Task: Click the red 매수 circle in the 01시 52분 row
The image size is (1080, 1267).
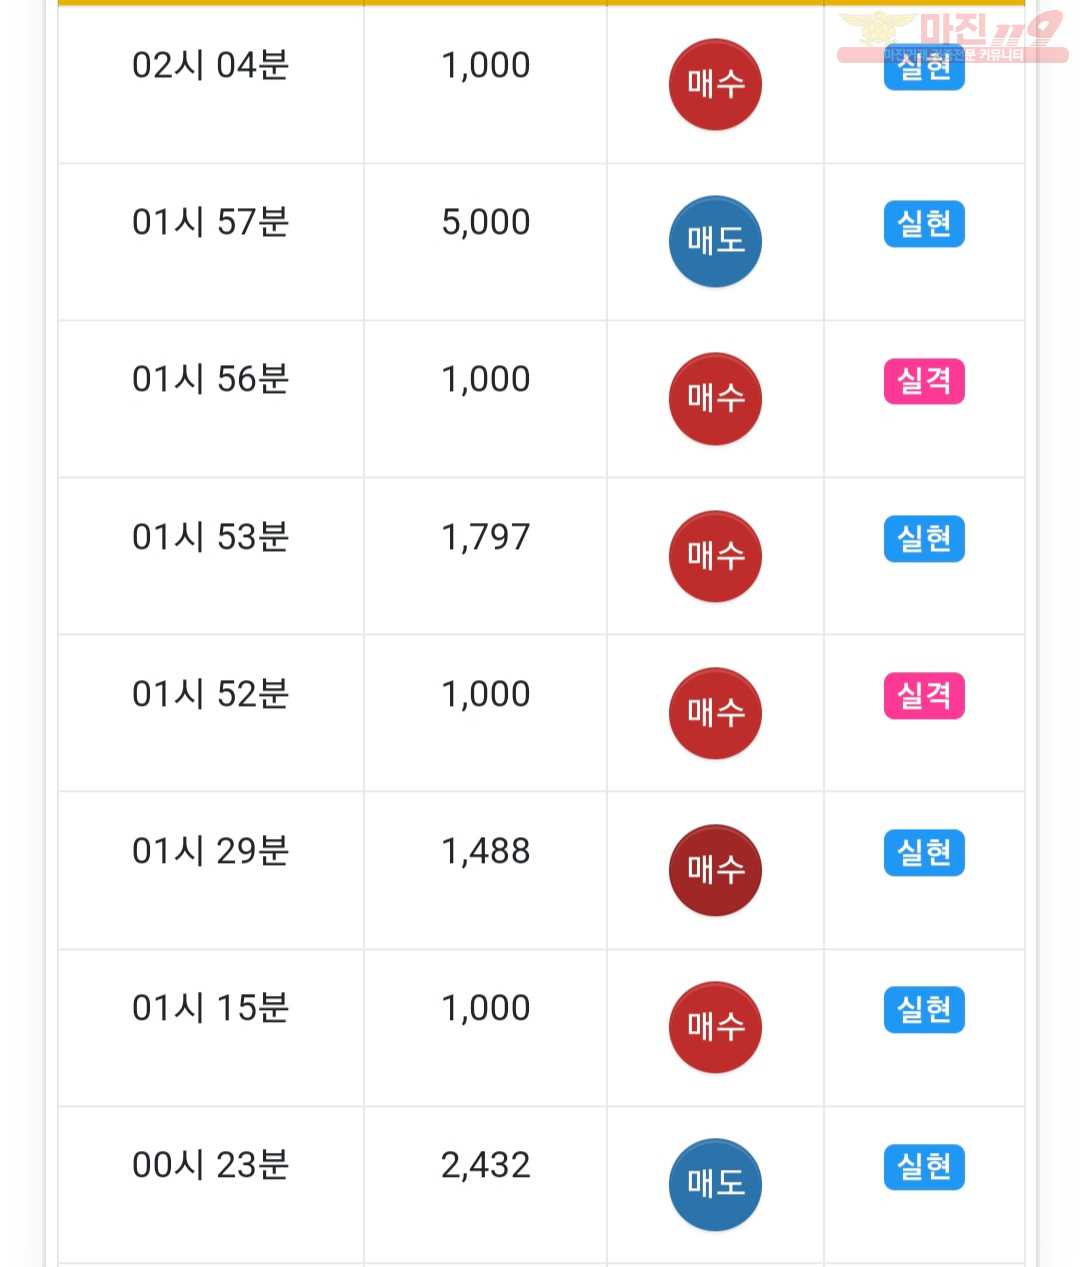Action: [x=715, y=713]
